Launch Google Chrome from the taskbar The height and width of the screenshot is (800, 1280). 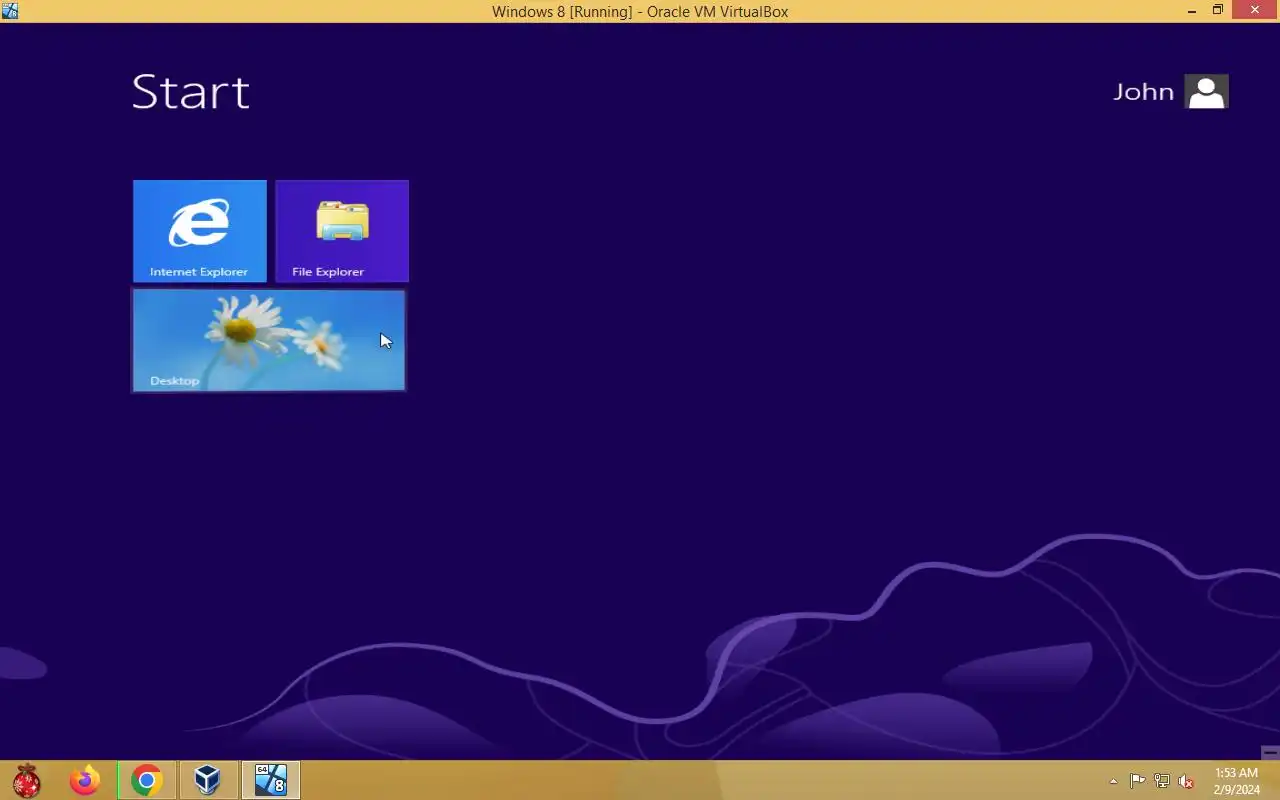147,780
